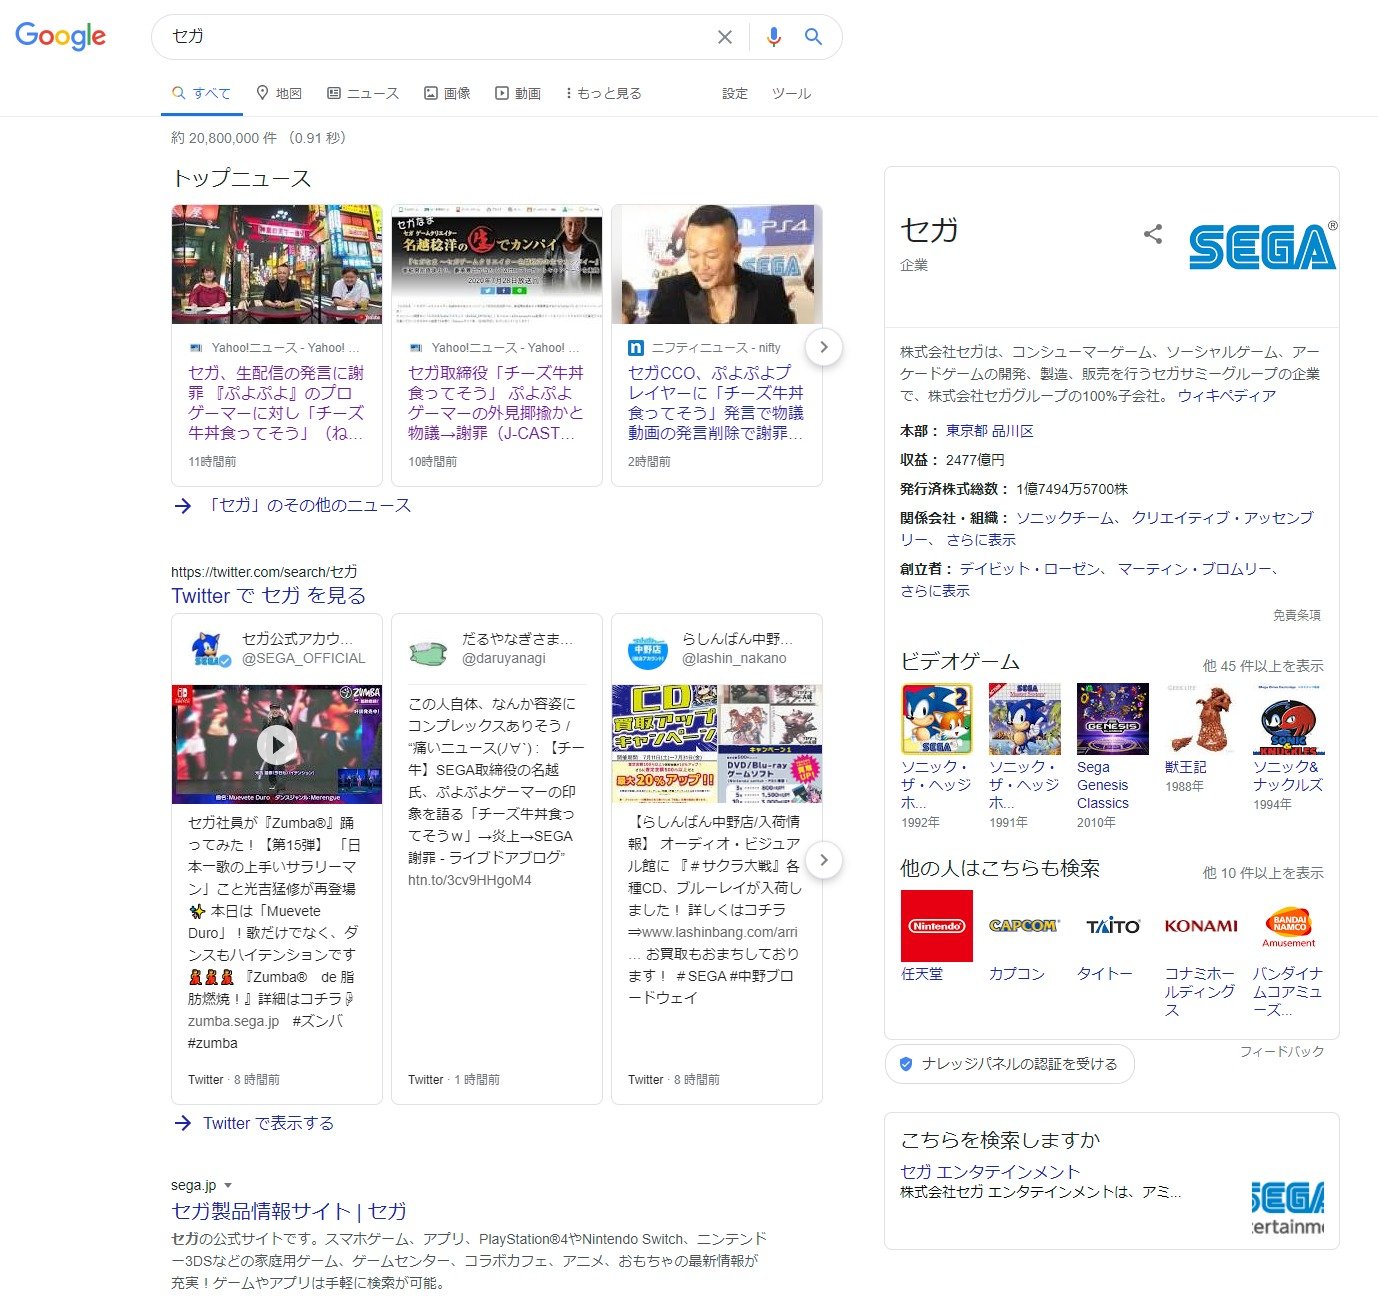Open the ツール options

(791, 93)
